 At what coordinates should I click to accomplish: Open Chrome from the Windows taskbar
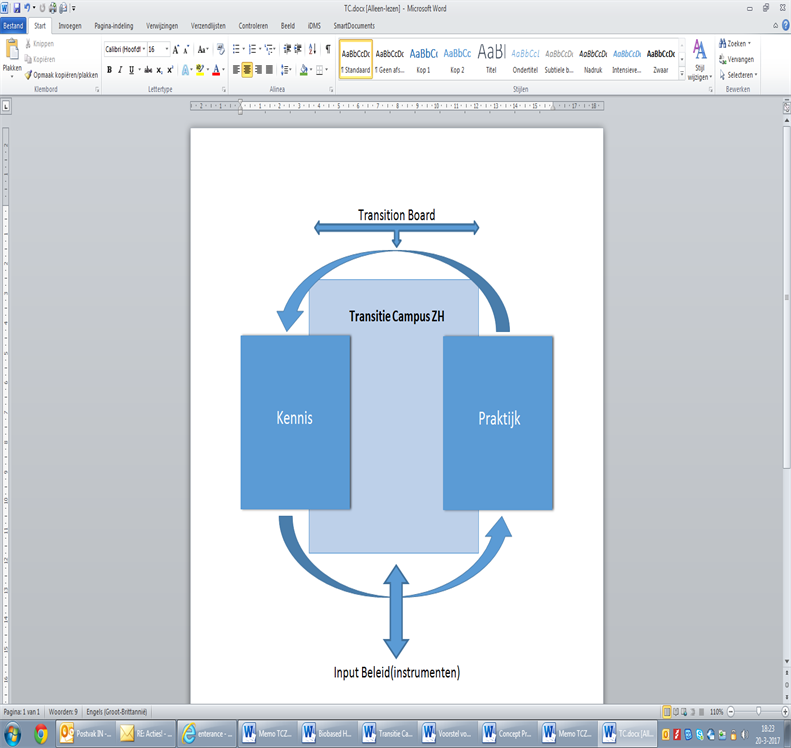[x=40, y=734]
